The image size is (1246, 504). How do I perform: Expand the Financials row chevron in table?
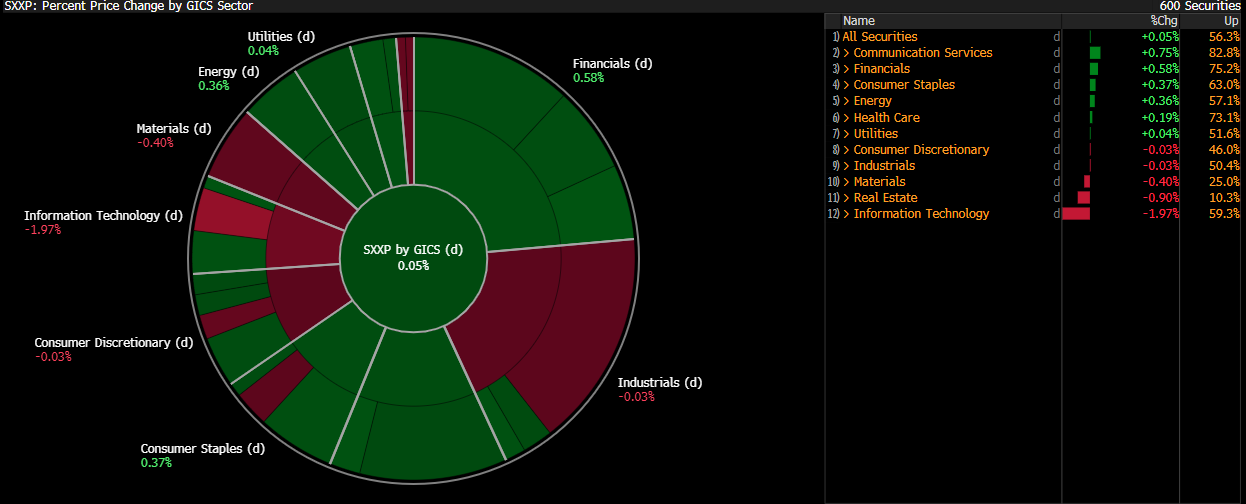847,69
